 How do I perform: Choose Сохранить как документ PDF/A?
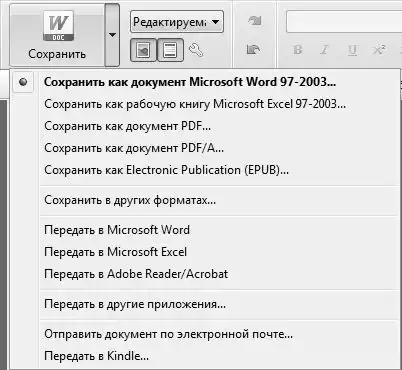point(134,148)
